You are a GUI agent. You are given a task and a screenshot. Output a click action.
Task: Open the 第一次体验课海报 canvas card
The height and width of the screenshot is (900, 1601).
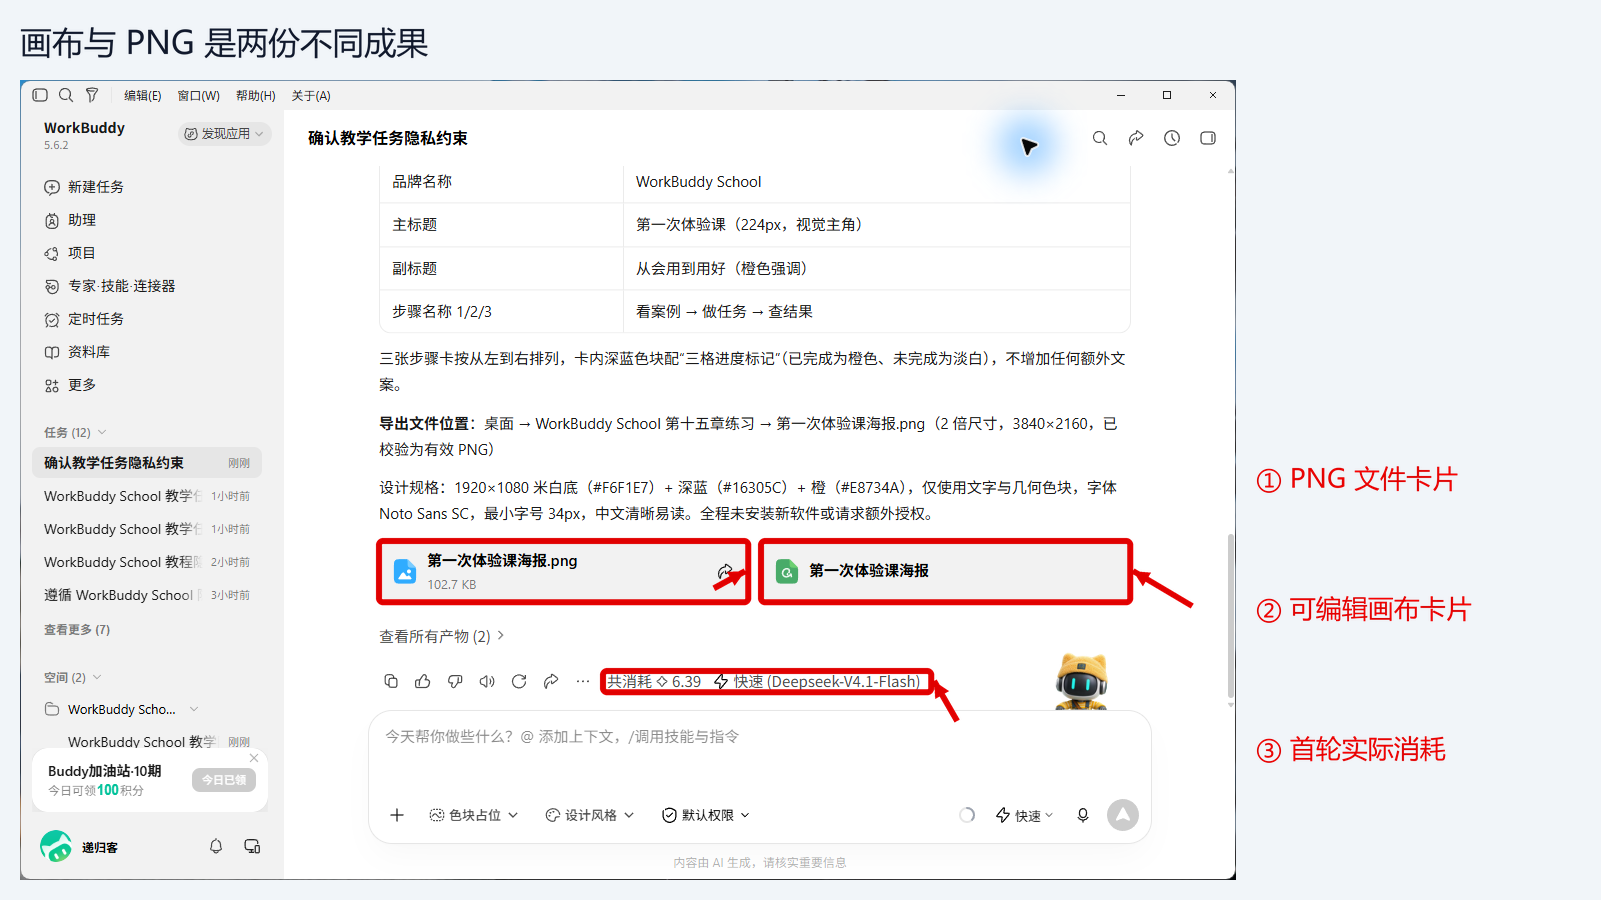click(945, 571)
